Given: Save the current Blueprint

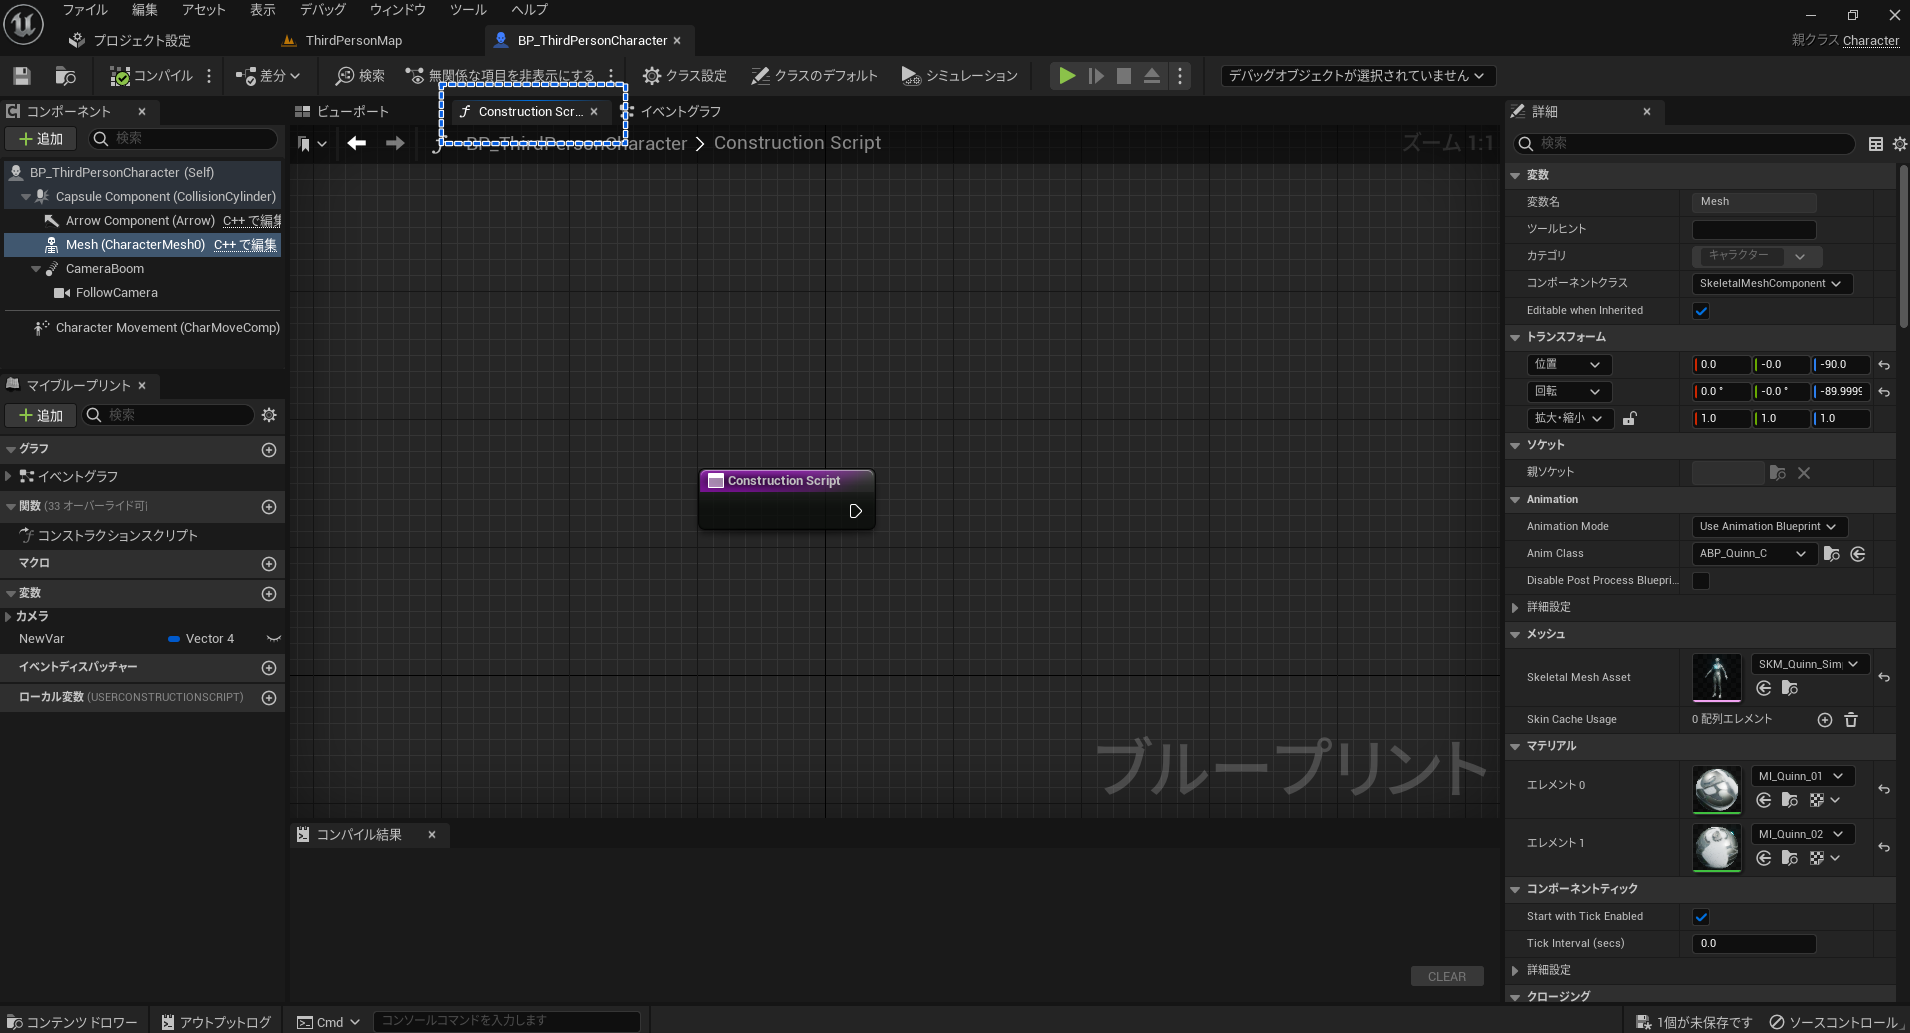Looking at the screenshot, I should pyautogui.click(x=20, y=75).
